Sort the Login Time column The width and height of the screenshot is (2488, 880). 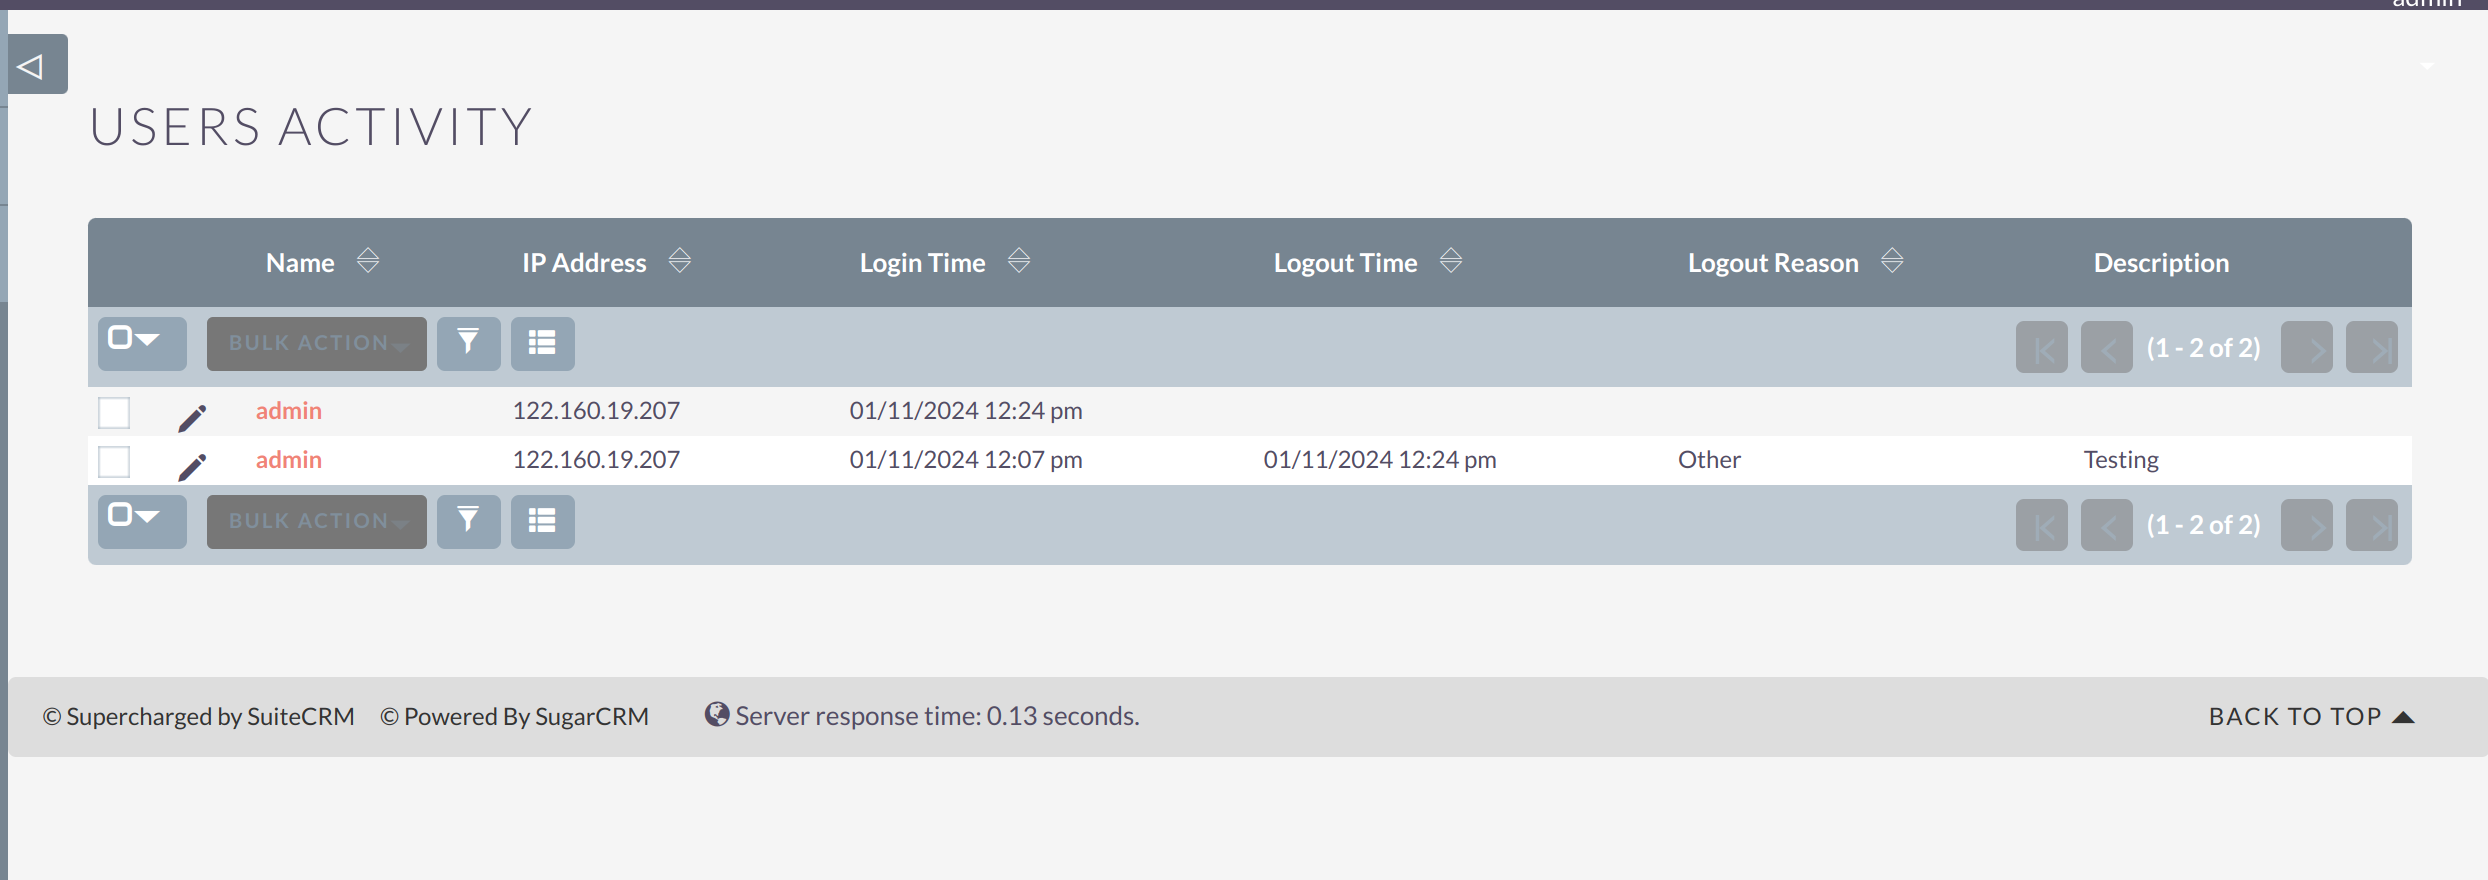[x=1019, y=262]
